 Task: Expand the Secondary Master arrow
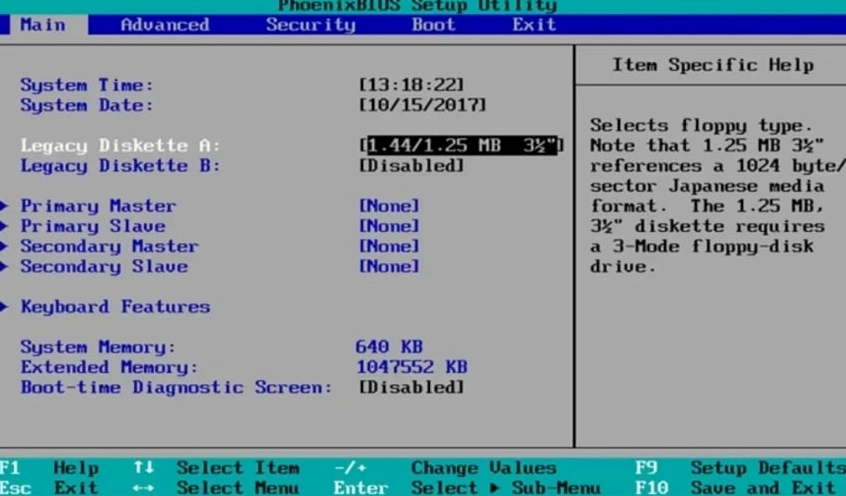4,246
